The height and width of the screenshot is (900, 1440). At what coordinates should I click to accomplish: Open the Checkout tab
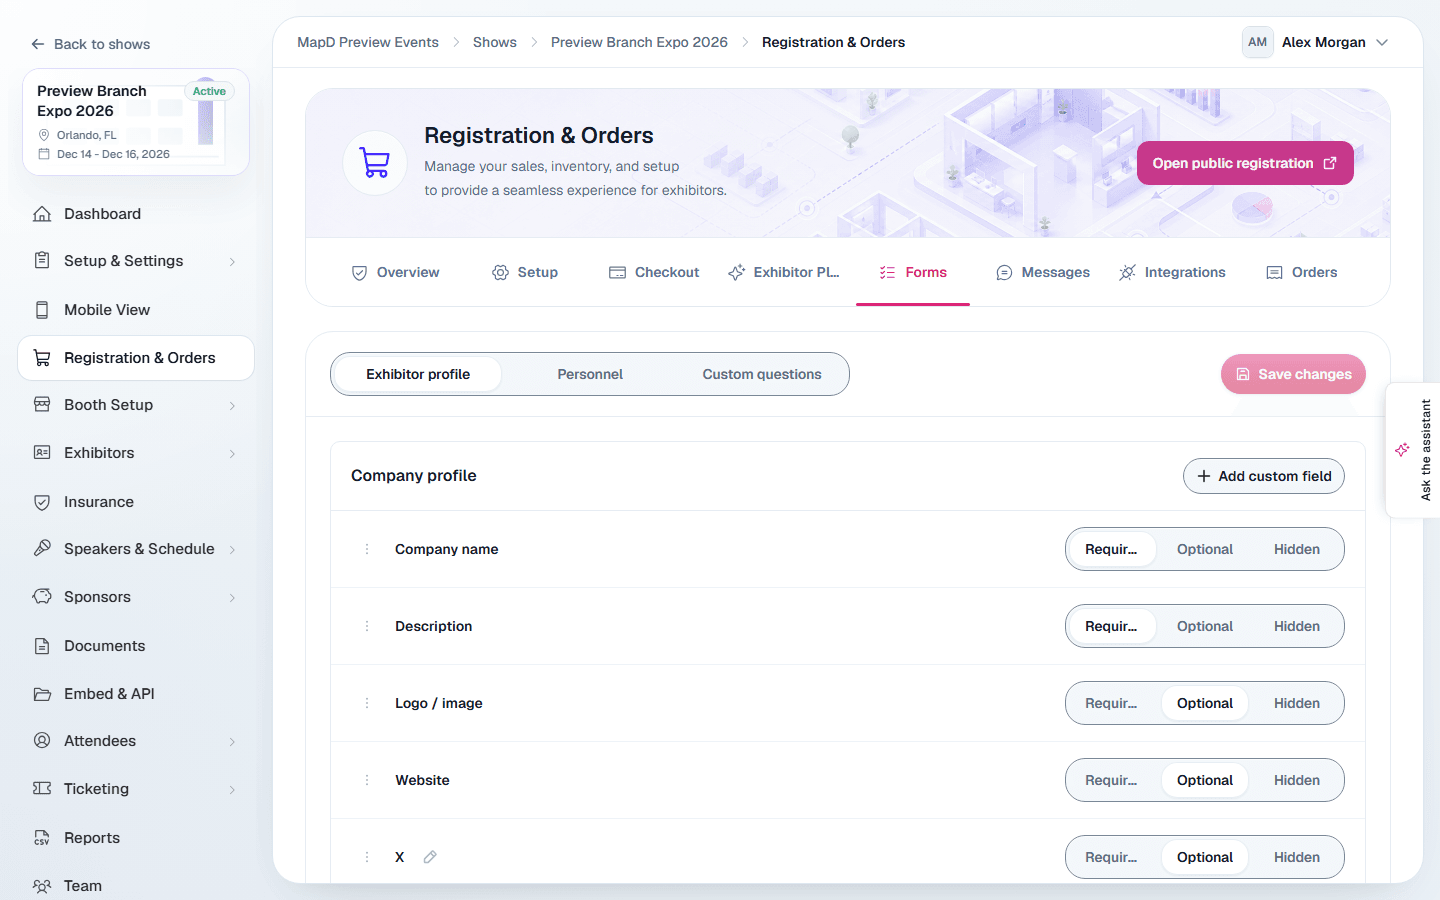654,272
